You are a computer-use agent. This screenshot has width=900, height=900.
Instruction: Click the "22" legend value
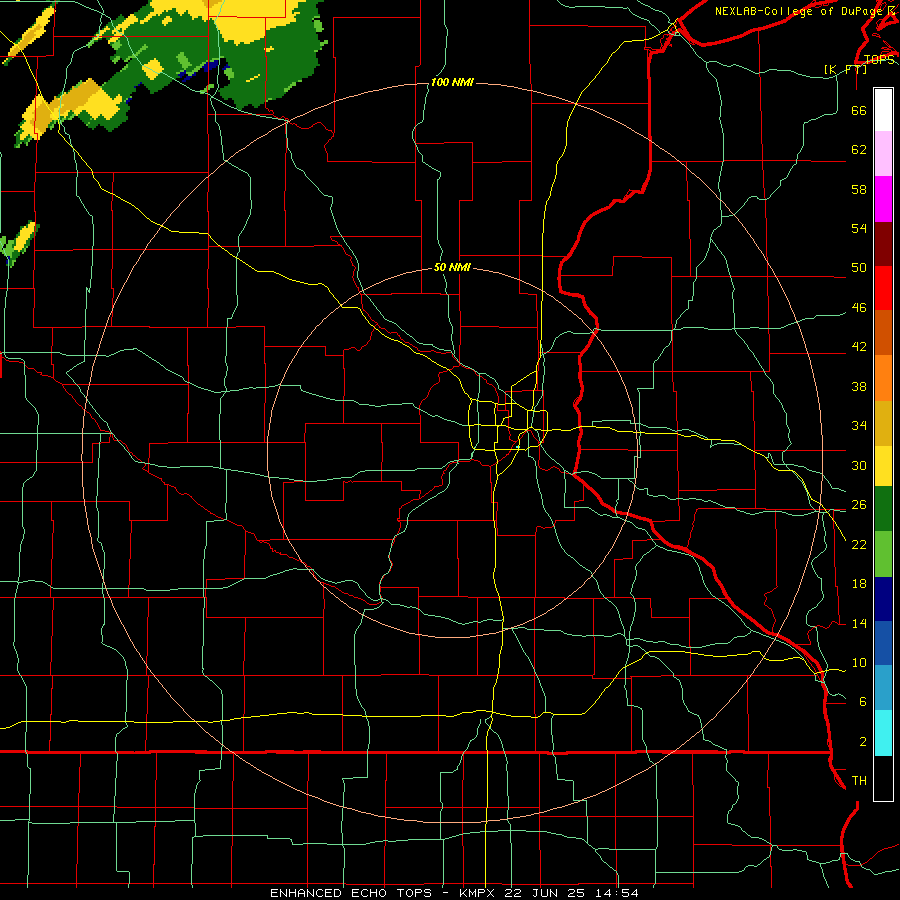859,544
